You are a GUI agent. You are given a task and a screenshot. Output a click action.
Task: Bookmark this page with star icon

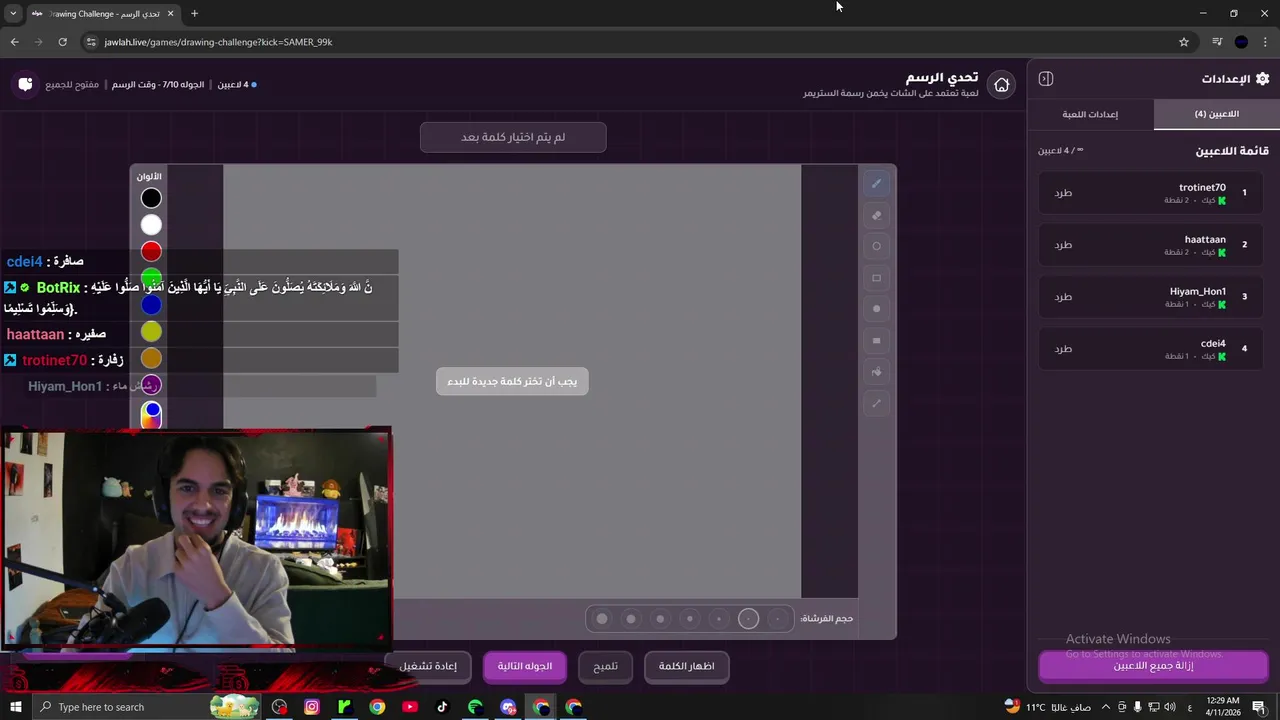[x=1184, y=42]
